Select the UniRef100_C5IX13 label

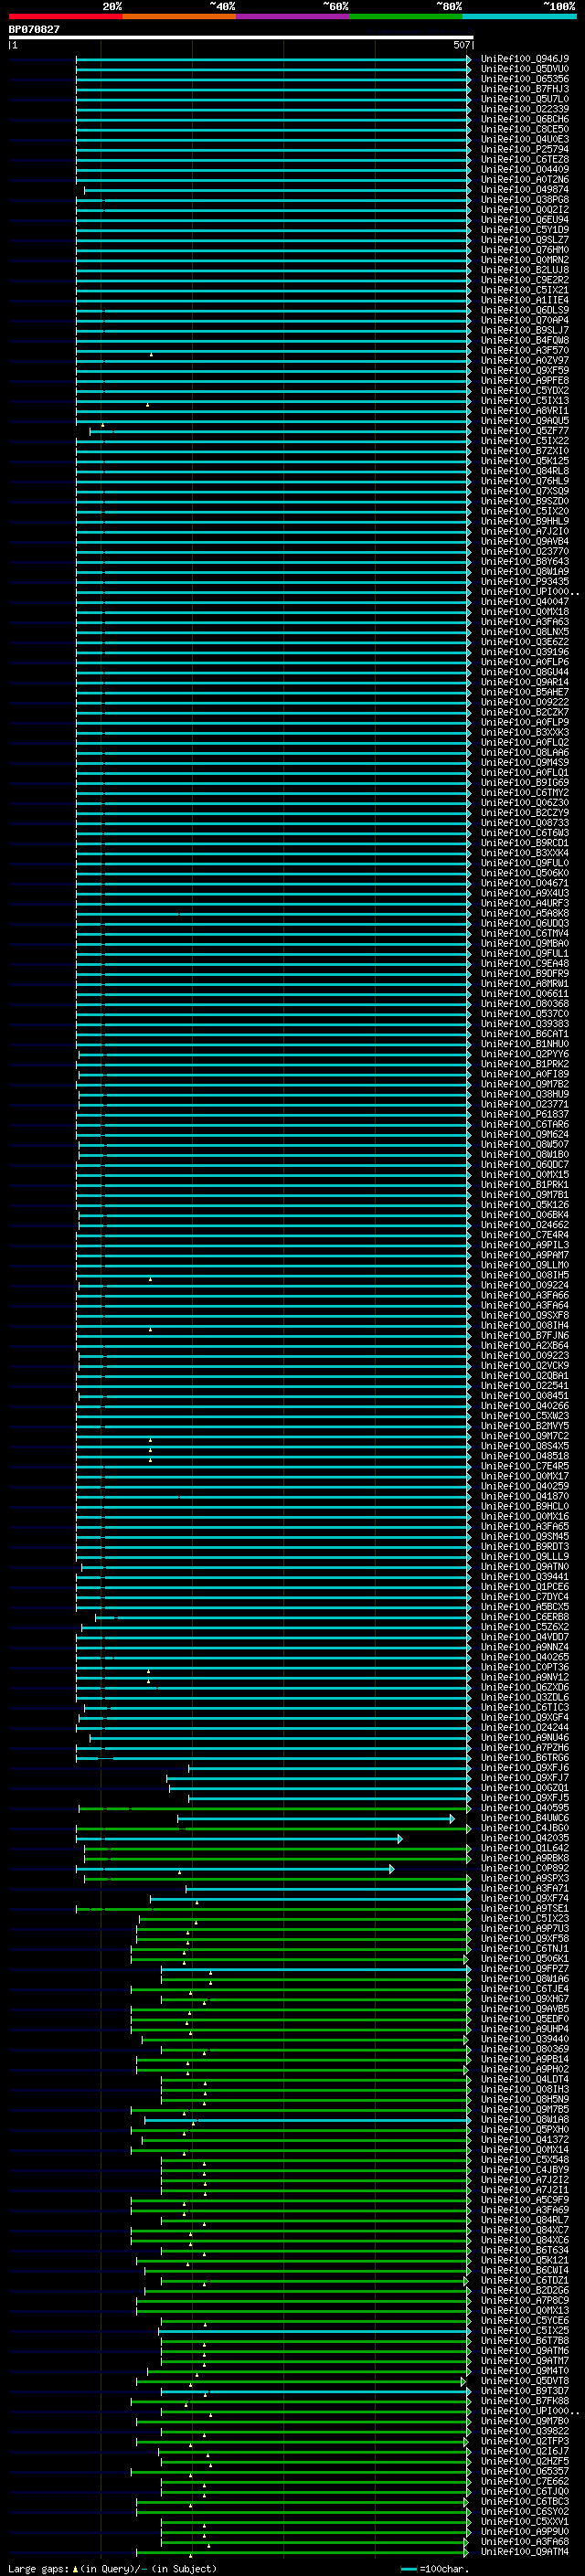[524, 401]
